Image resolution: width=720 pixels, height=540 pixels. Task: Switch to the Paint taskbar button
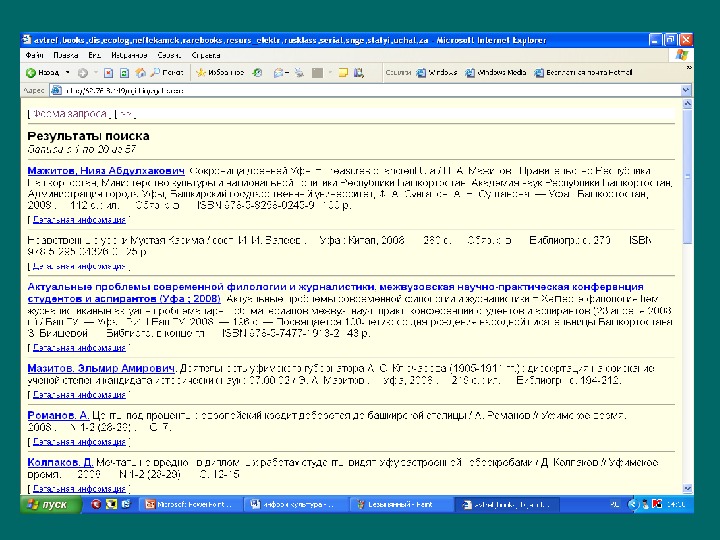[400, 504]
